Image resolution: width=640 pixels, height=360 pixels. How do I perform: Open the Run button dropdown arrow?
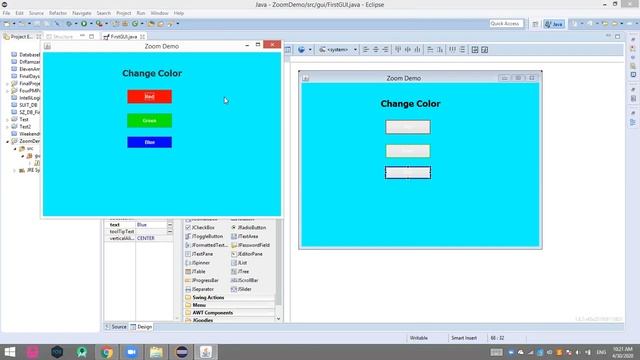click(x=91, y=24)
